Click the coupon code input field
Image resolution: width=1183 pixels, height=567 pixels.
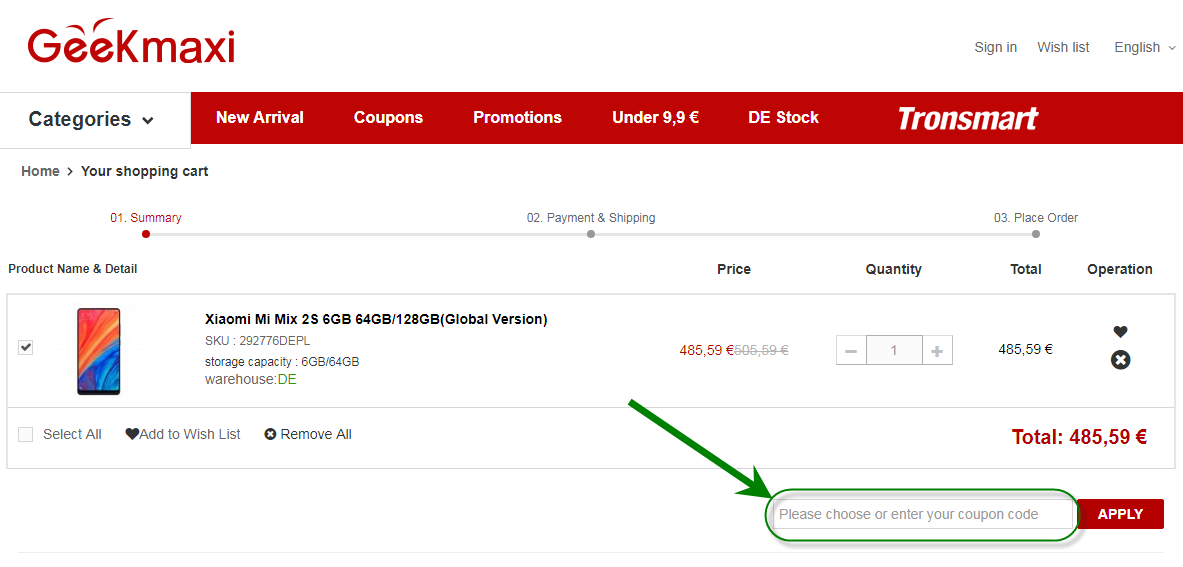point(923,514)
